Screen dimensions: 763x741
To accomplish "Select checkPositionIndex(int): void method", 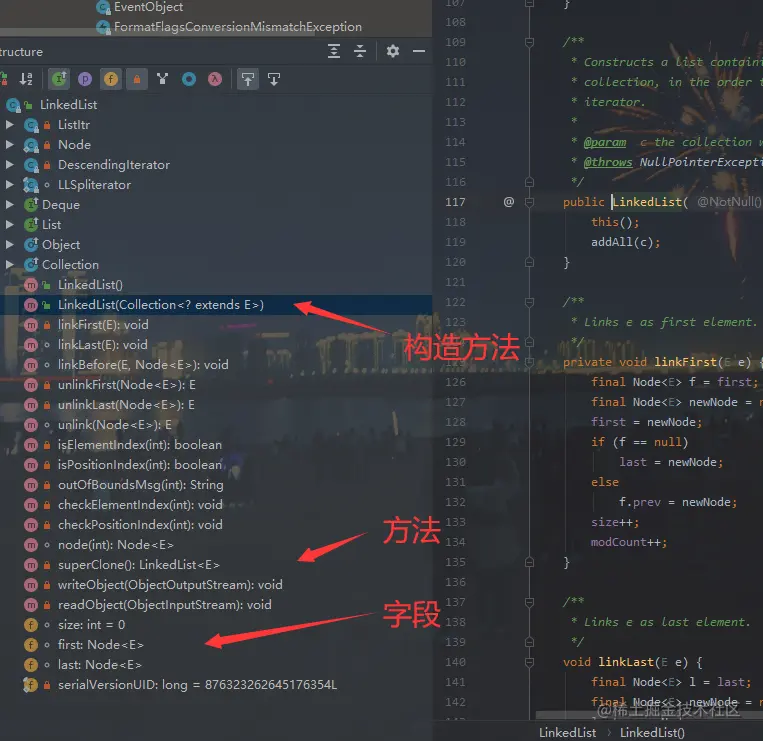I will point(140,524).
